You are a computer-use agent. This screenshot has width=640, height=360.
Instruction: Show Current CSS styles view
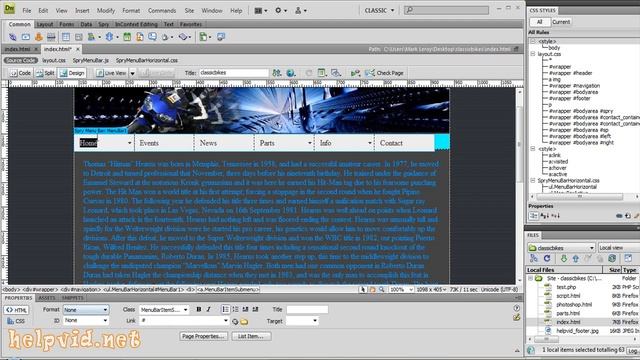(x=561, y=22)
